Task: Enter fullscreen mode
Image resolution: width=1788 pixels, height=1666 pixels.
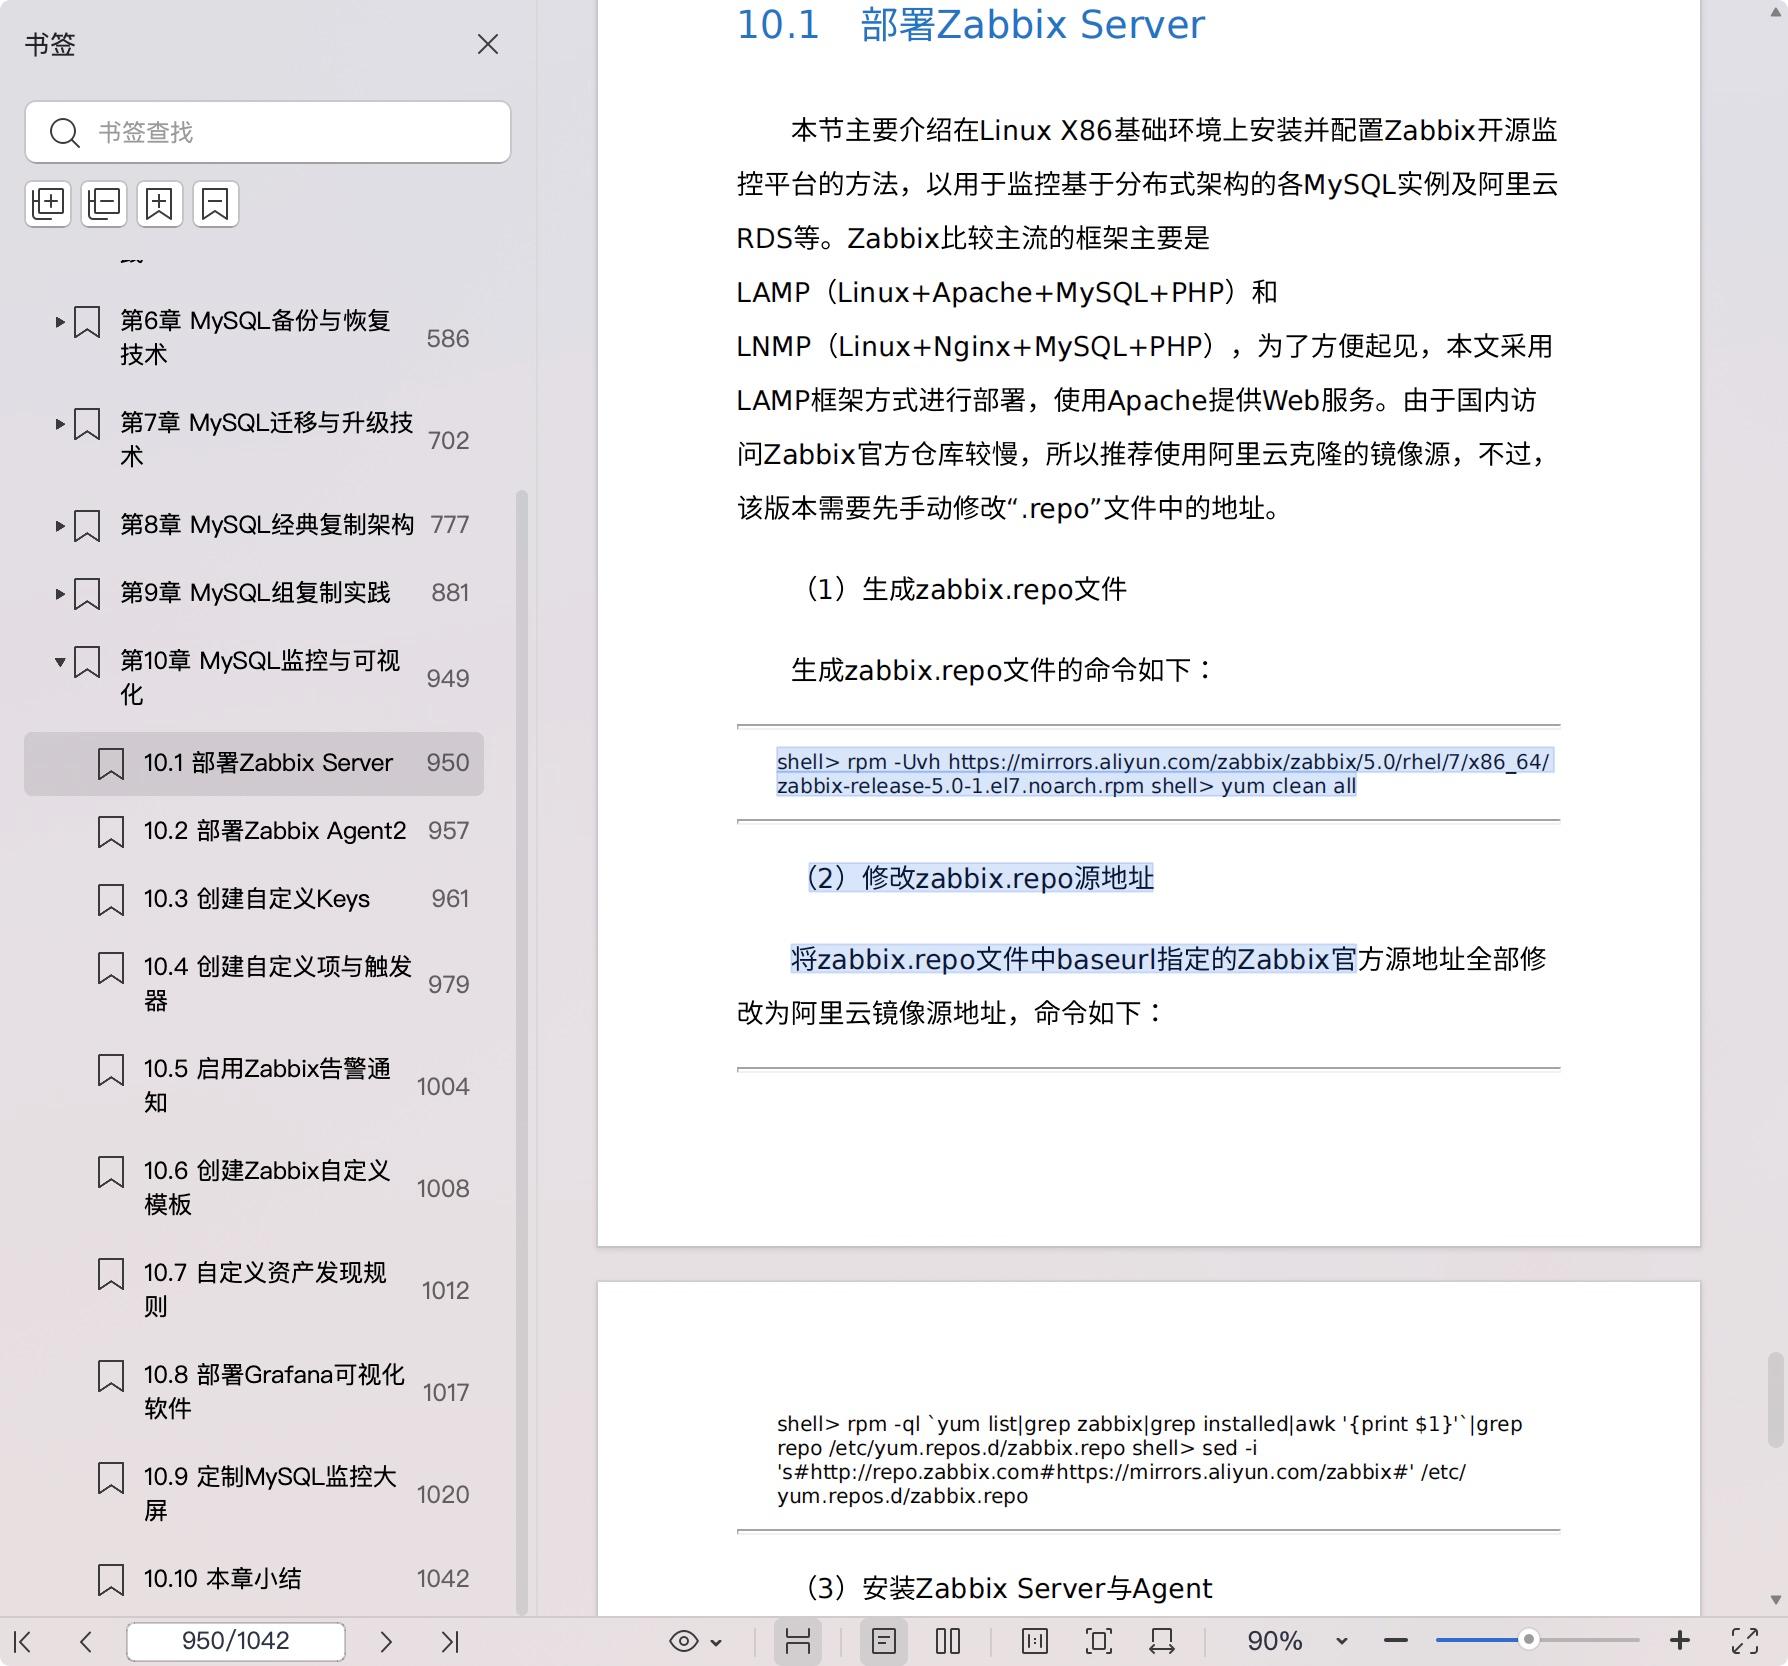Action: [x=1745, y=1641]
